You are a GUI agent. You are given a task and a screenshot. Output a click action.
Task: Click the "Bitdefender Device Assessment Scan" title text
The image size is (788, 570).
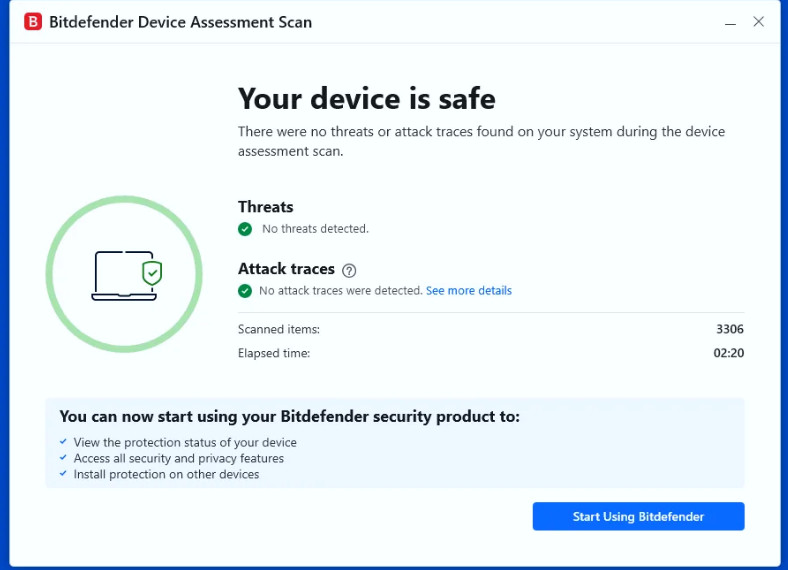click(x=180, y=22)
